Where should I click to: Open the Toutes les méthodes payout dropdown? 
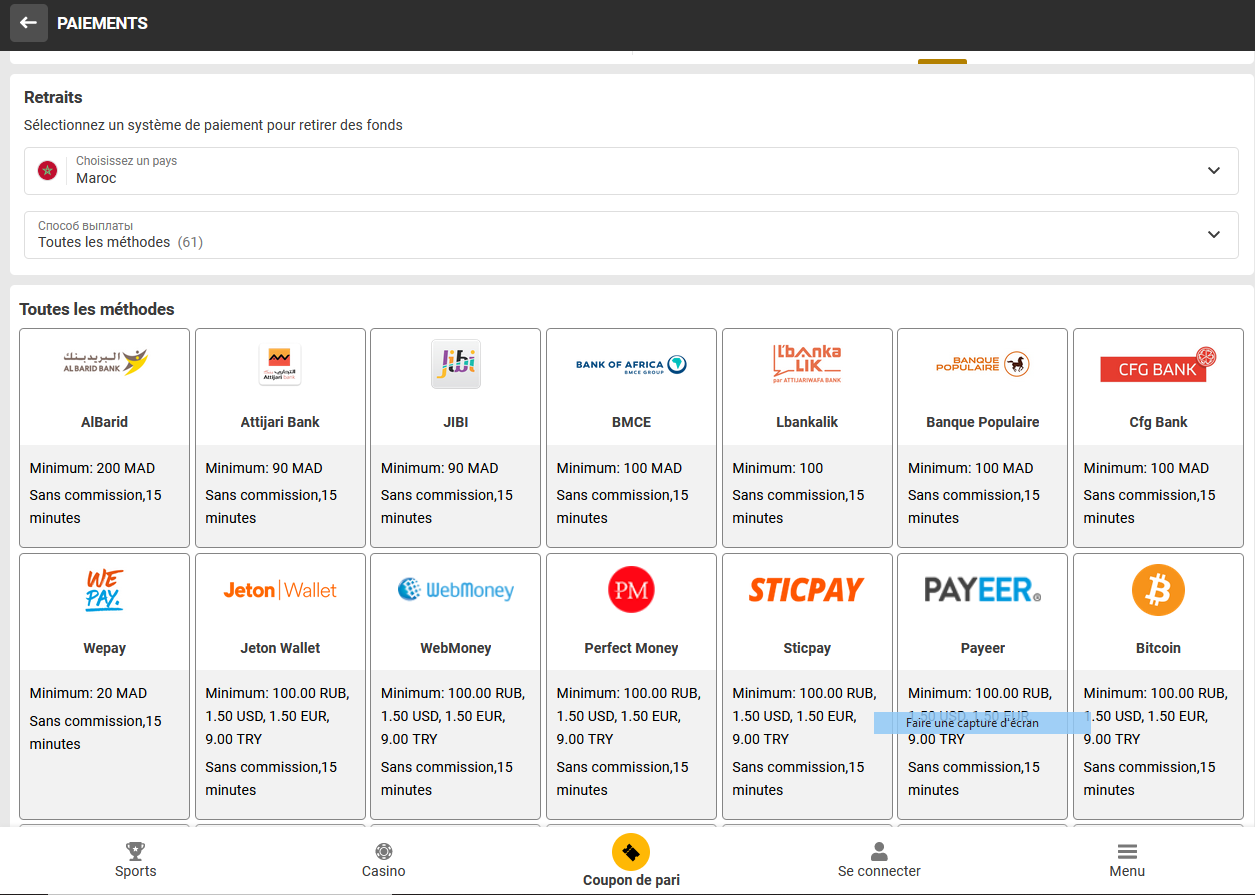tap(631, 234)
